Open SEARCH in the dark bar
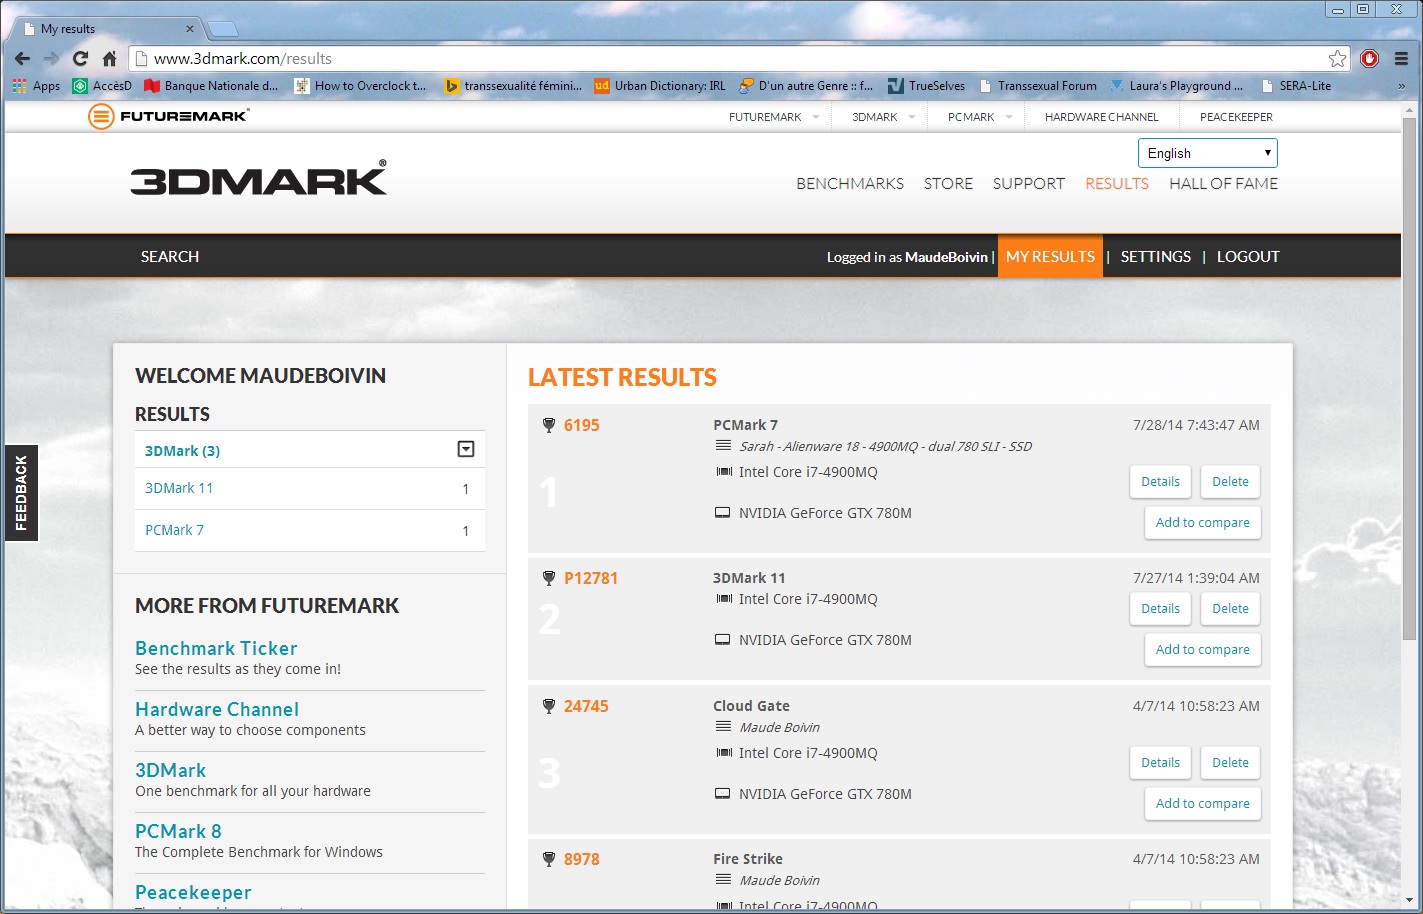Image resolution: width=1423 pixels, height=914 pixels. click(x=170, y=257)
